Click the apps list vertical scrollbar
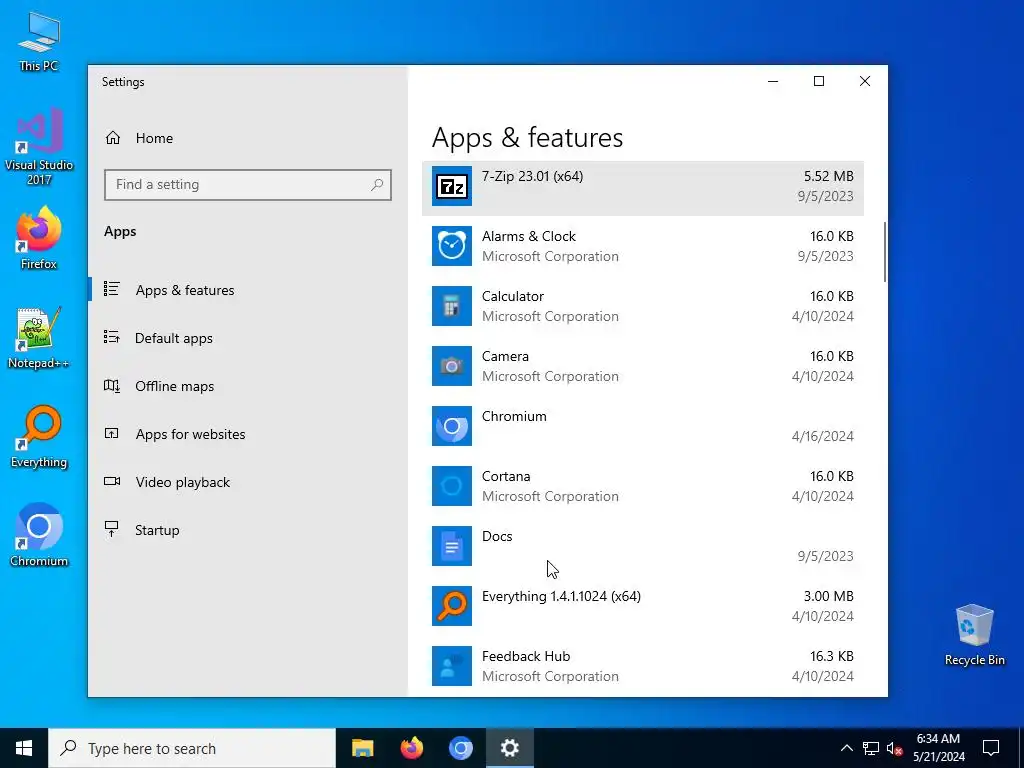This screenshot has width=1024, height=768. click(885, 252)
